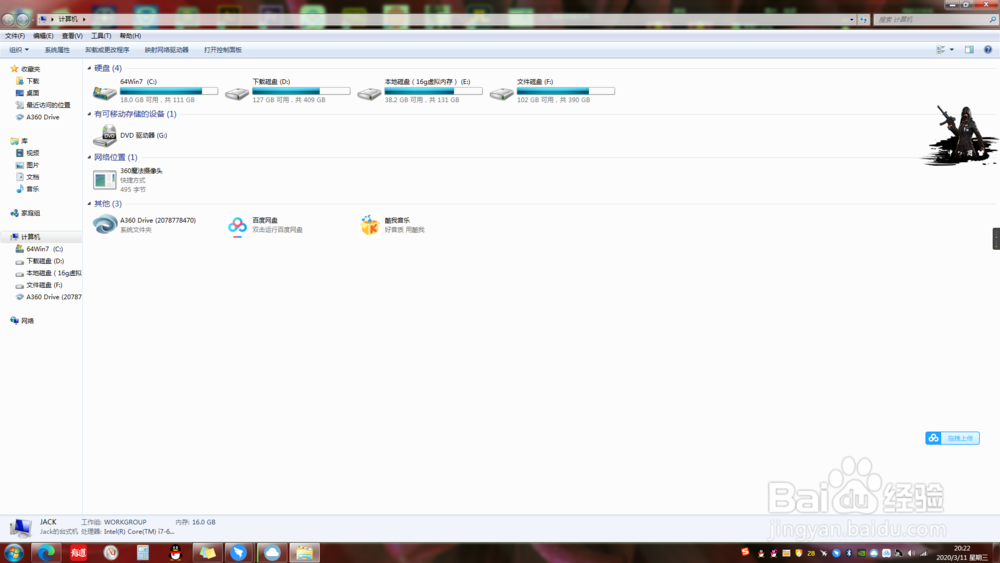The height and width of the screenshot is (563, 1000).
Task: Click the search 计算机 input box
Action: click(x=935, y=20)
